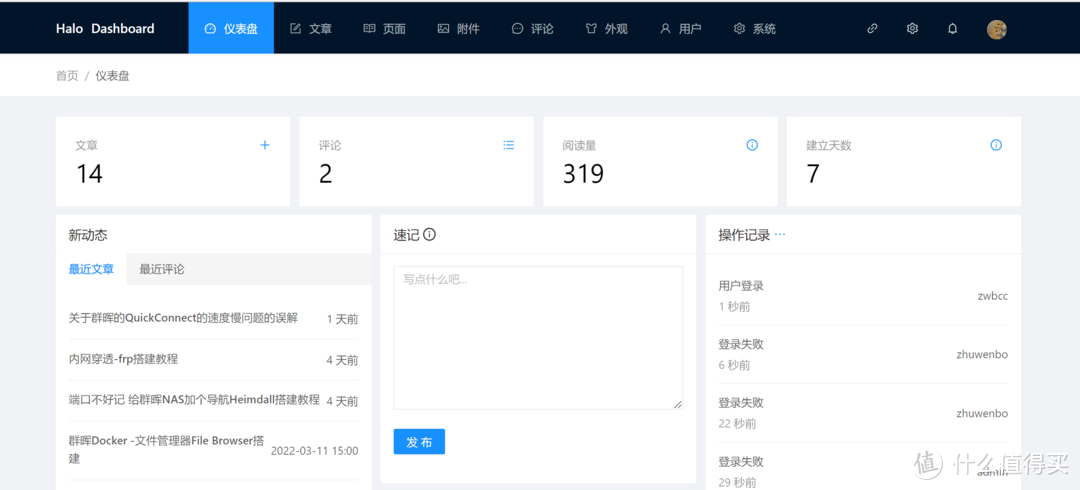Add new article with plus icon
The image size is (1080, 490).
point(264,145)
